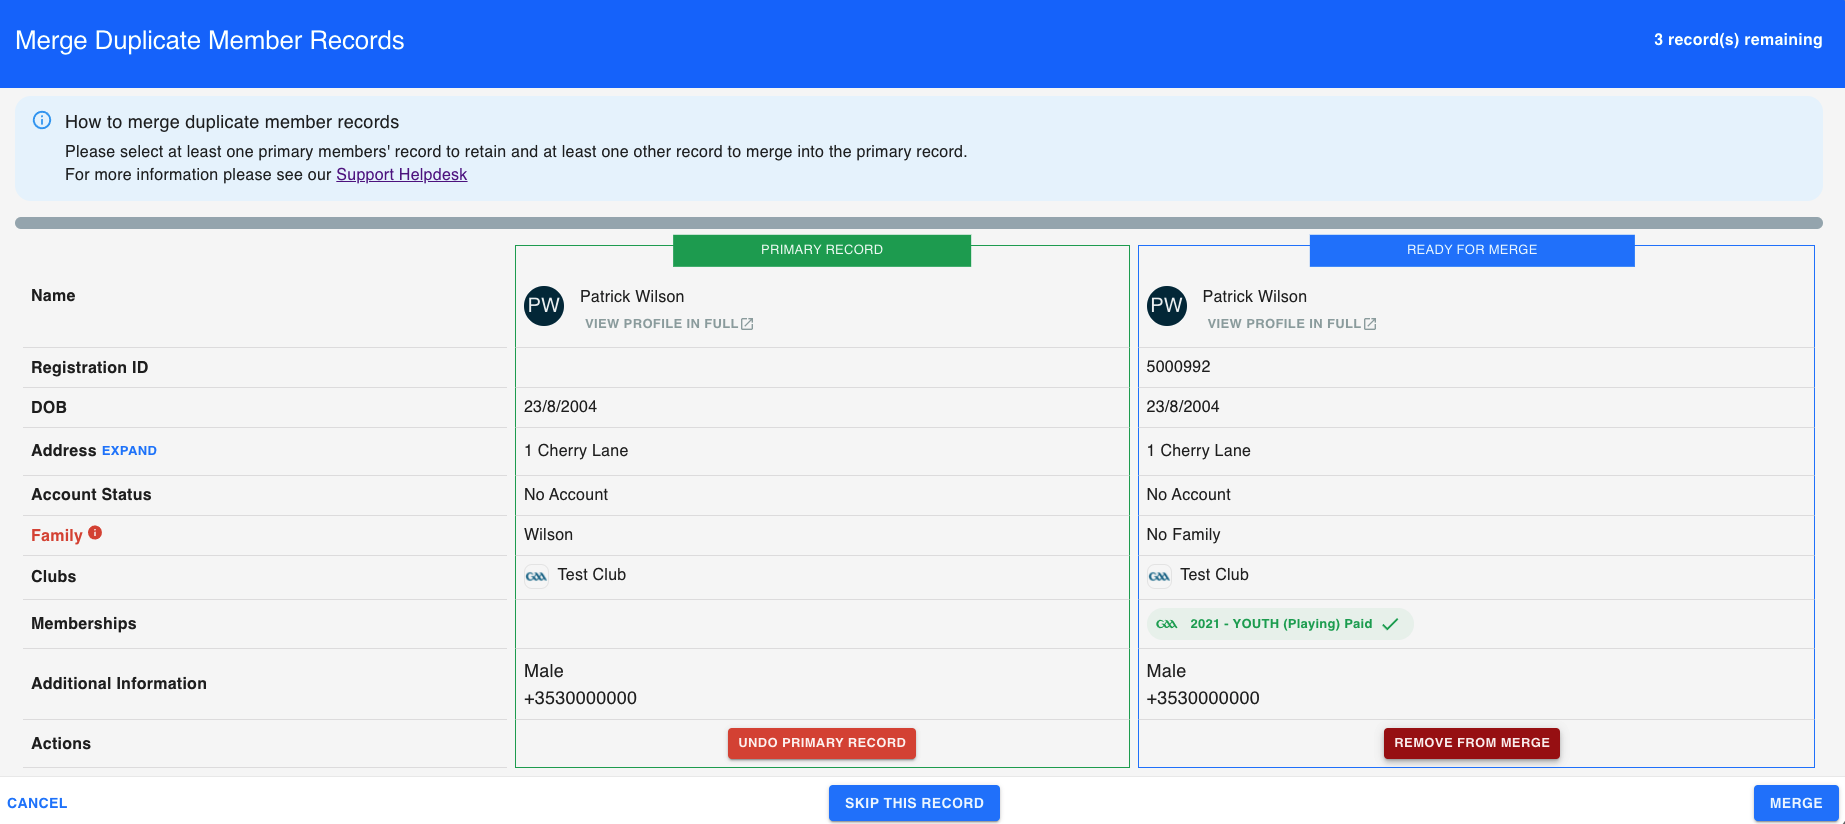Click the Male value in the ready for merge record
Image resolution: width=1845 pixels, height=824 pixels.
[x=1166, y=671]
